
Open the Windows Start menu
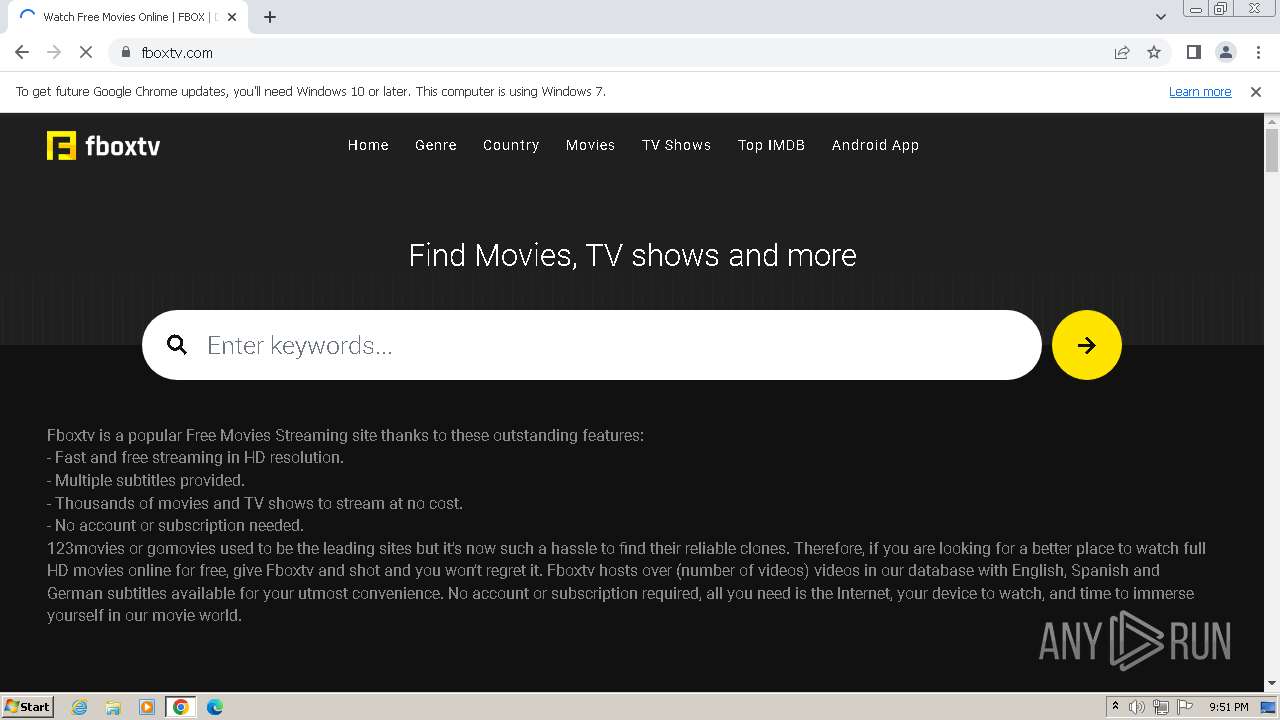click(27, 706)
